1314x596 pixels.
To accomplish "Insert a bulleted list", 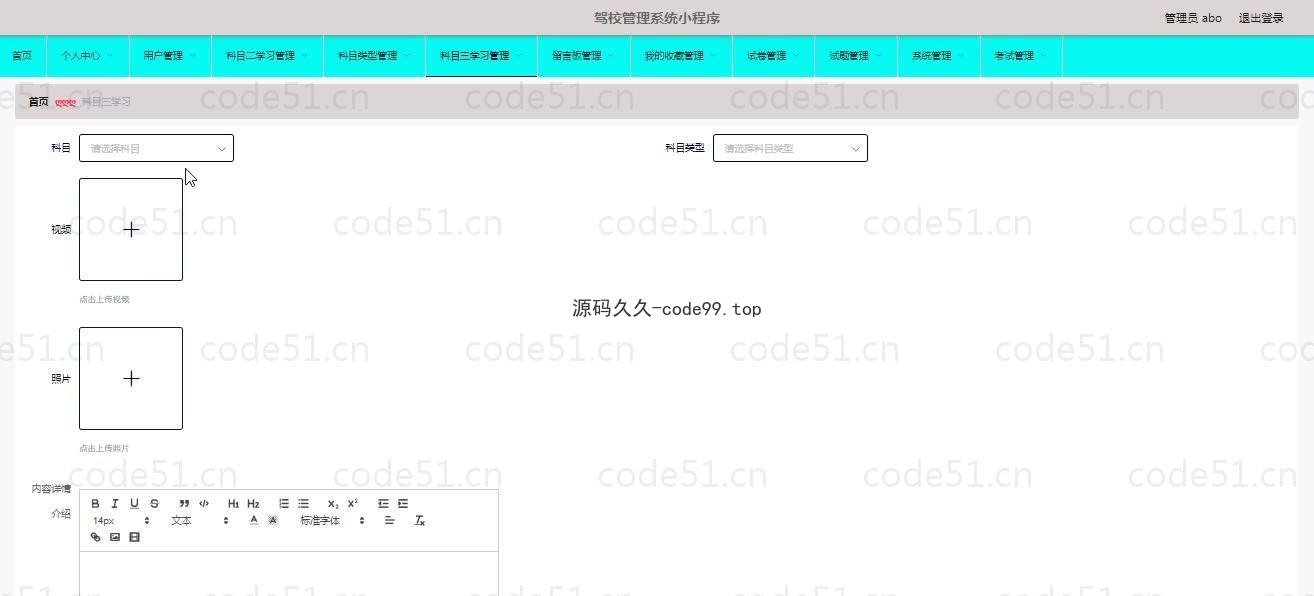I will point(303,503).
